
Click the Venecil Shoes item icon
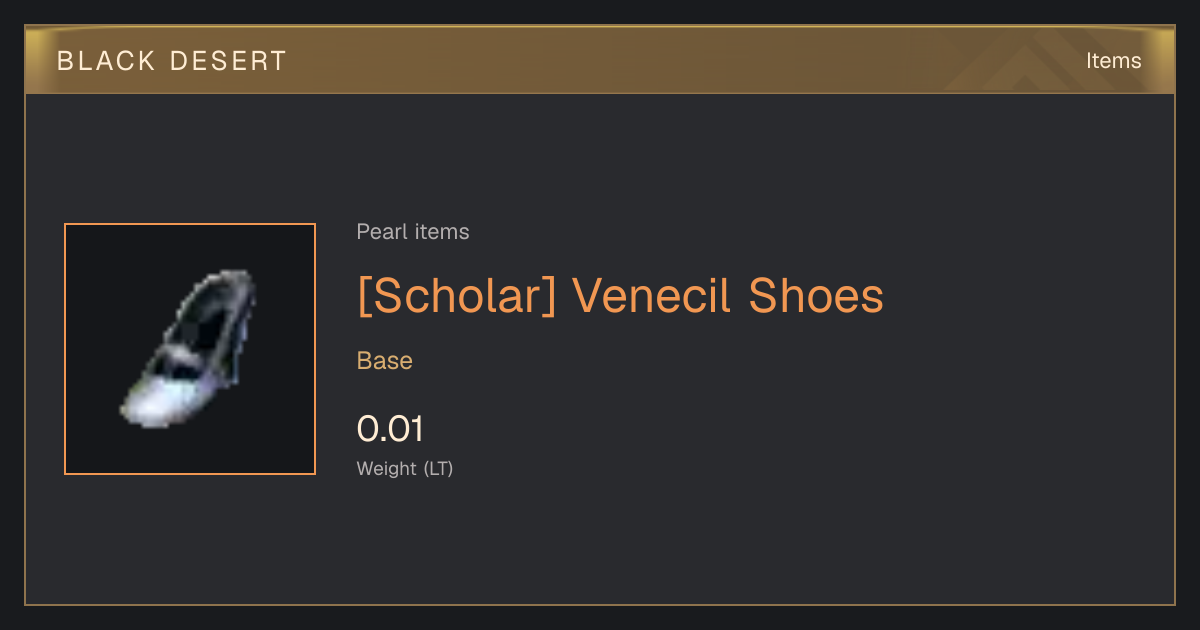coord(190,349)
